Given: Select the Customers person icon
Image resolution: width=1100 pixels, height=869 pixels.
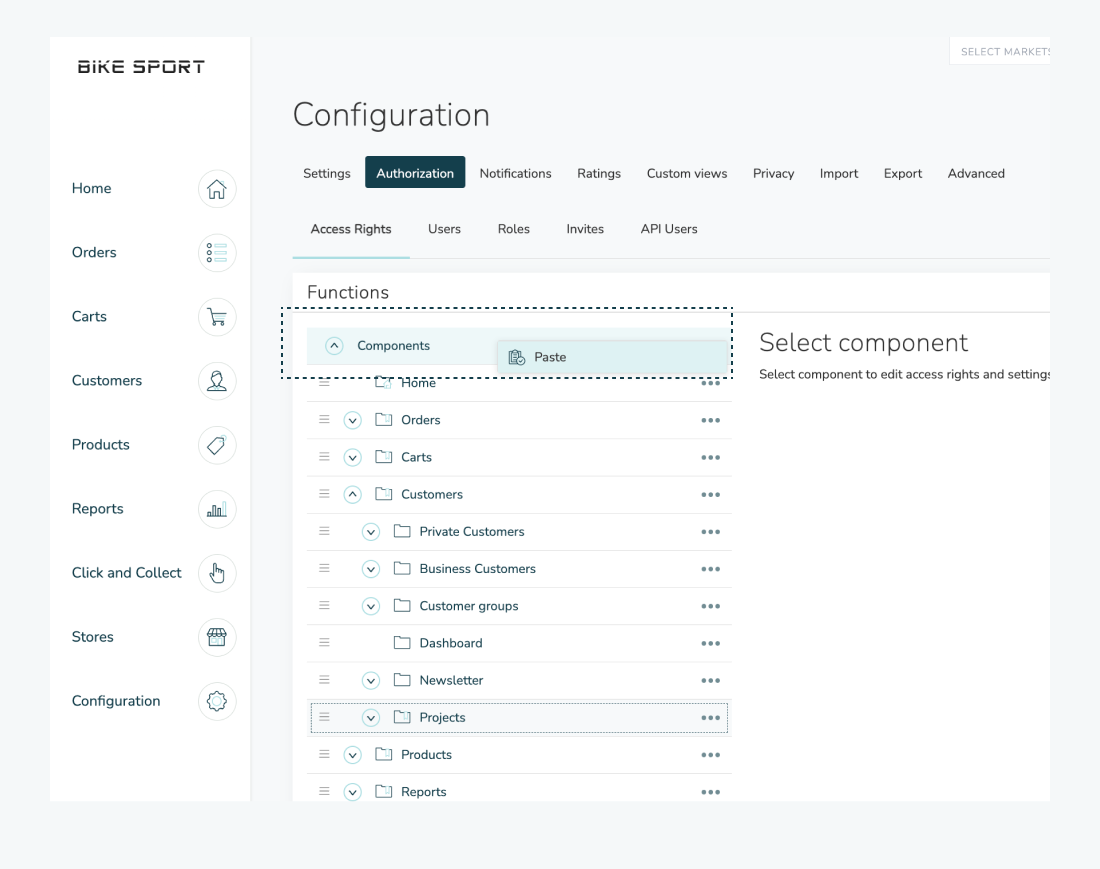Looking at the screenshot, I should [x=217, y=381].
